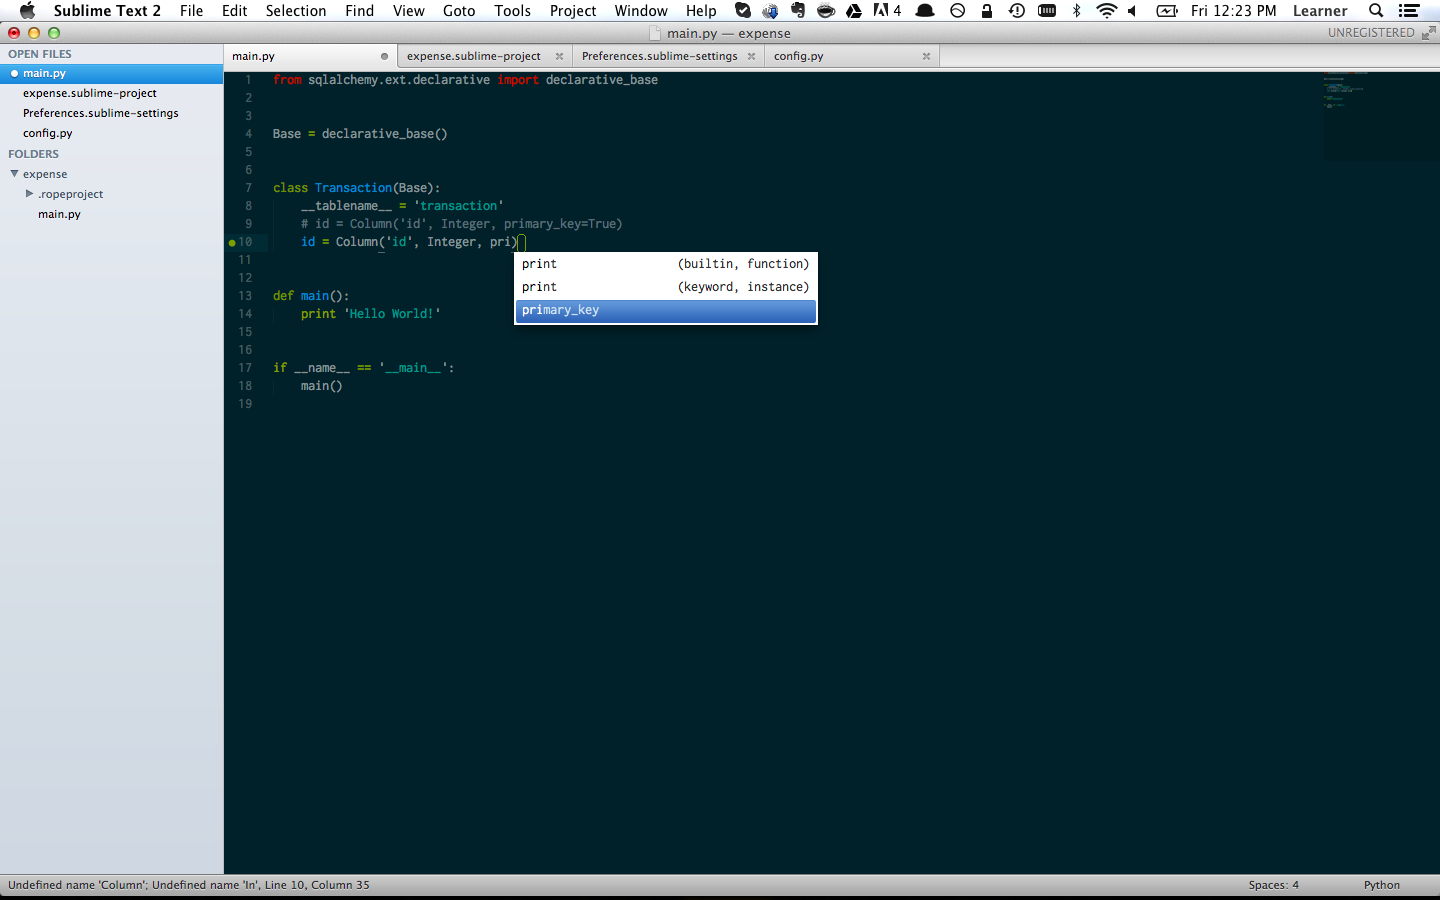Click the OPEN FILES sidebar heading

coord(40,54)
